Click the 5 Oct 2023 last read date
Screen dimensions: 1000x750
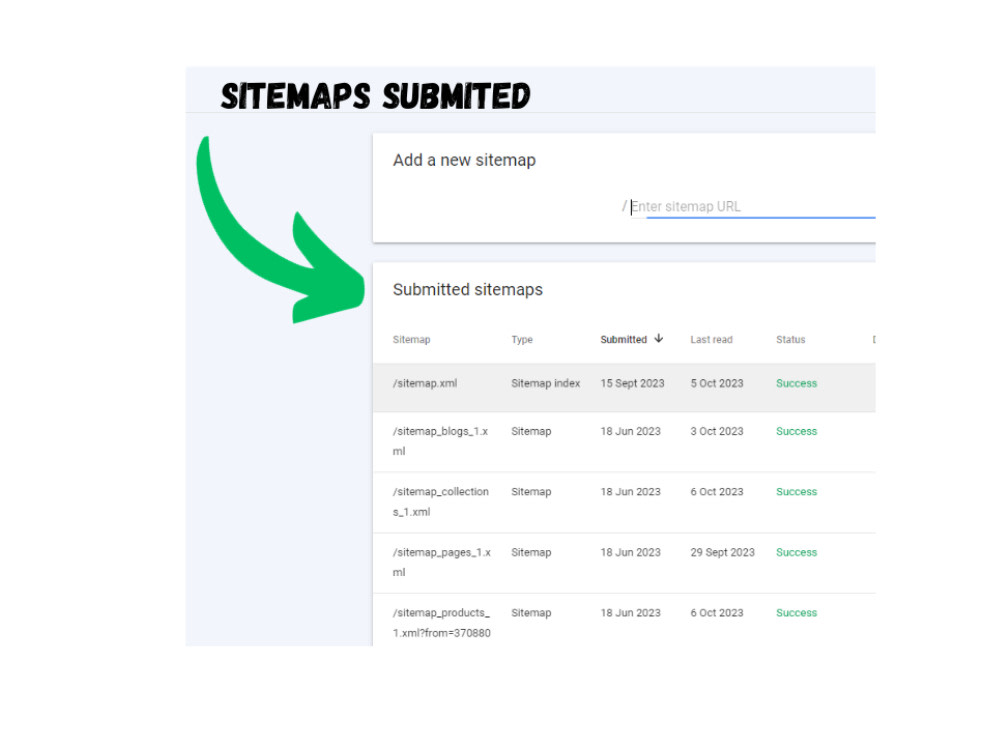pos(717,383)
